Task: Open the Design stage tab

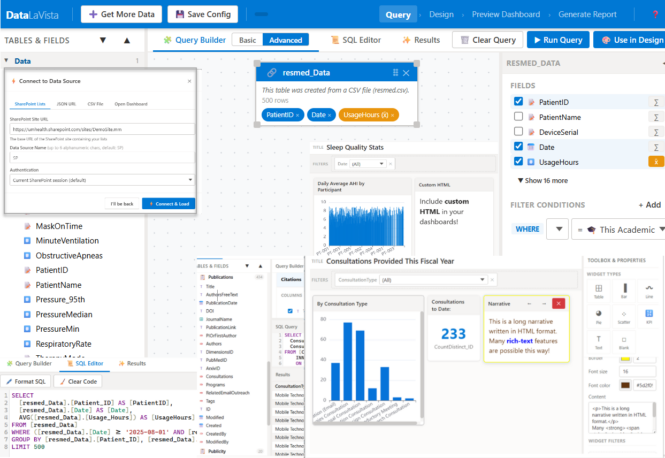Action: click(x=441, y=14)
